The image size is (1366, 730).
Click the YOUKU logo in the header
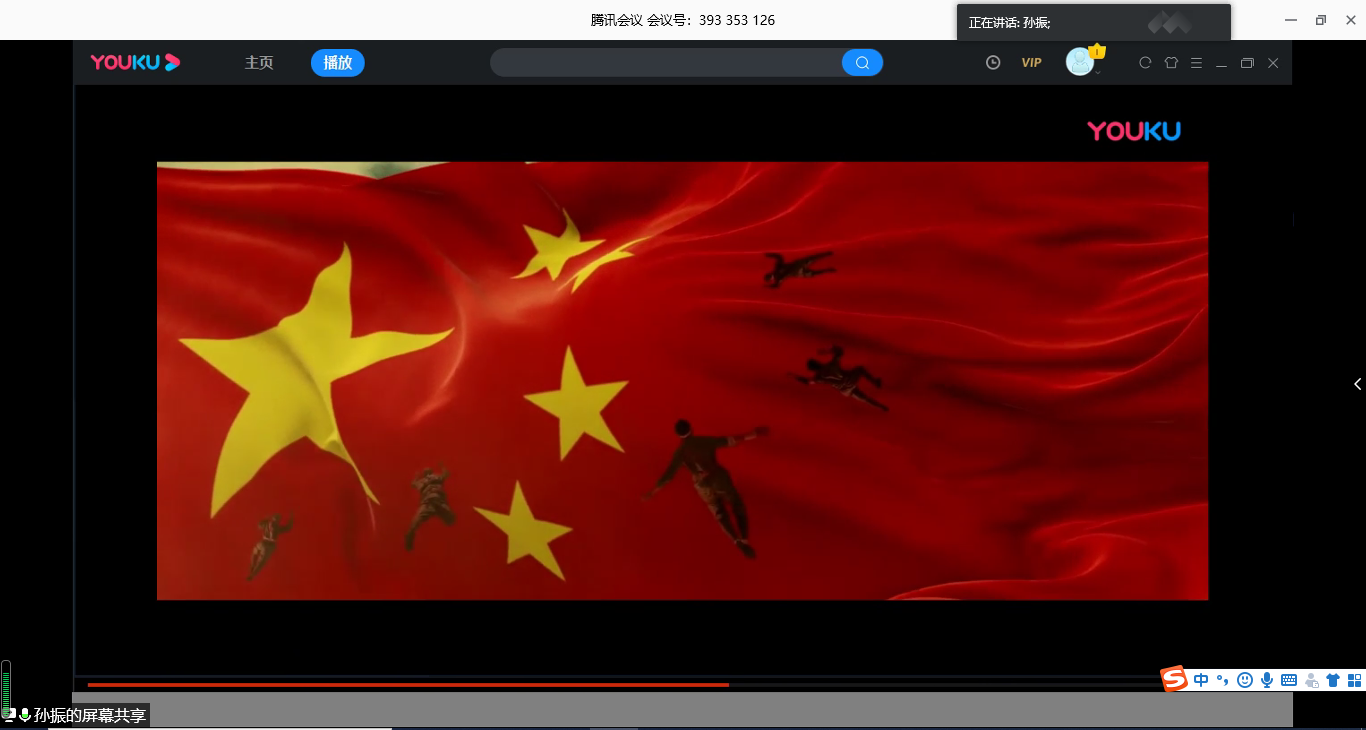pyautogui.click(x=135, y=62)
